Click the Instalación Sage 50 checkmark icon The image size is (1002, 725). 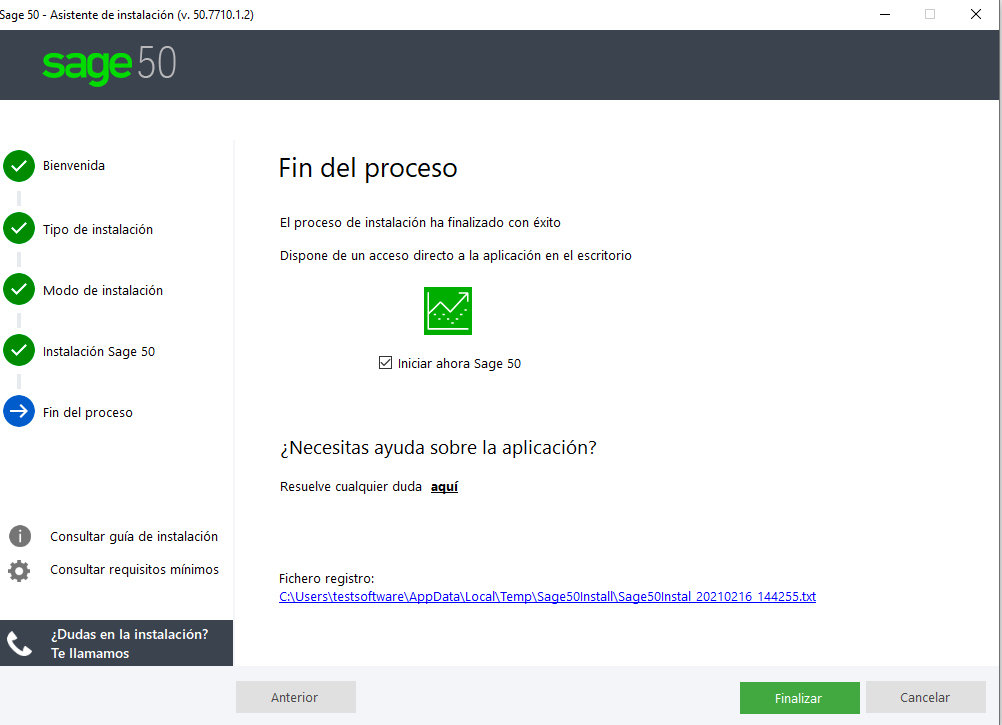point(19,350)
